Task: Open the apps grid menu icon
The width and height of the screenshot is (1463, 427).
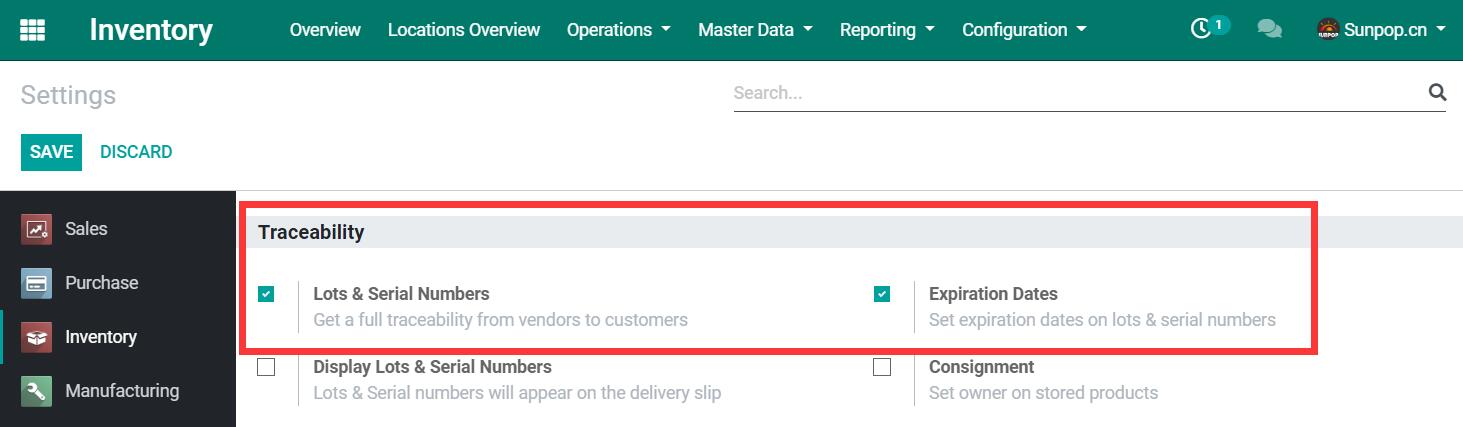Action: click(x=32, y=30)
